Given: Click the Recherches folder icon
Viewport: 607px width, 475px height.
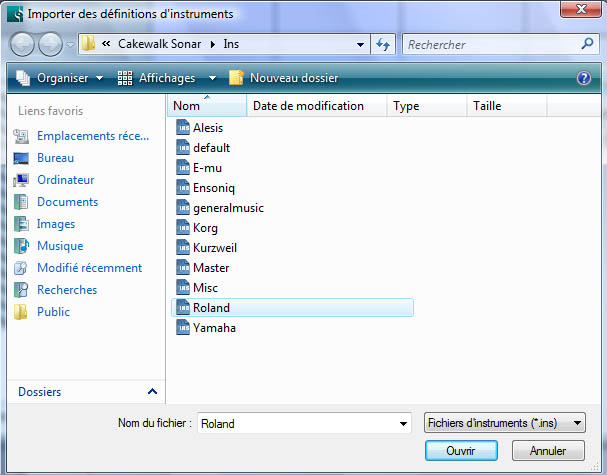Looking at the screenshot, I should point(21,290).
